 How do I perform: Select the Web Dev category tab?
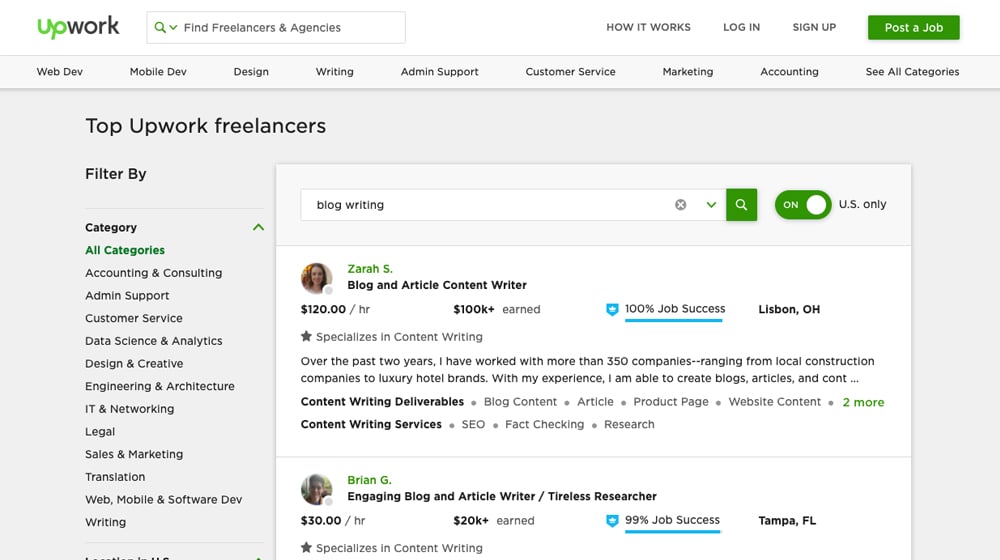click(x=59, y=71)
